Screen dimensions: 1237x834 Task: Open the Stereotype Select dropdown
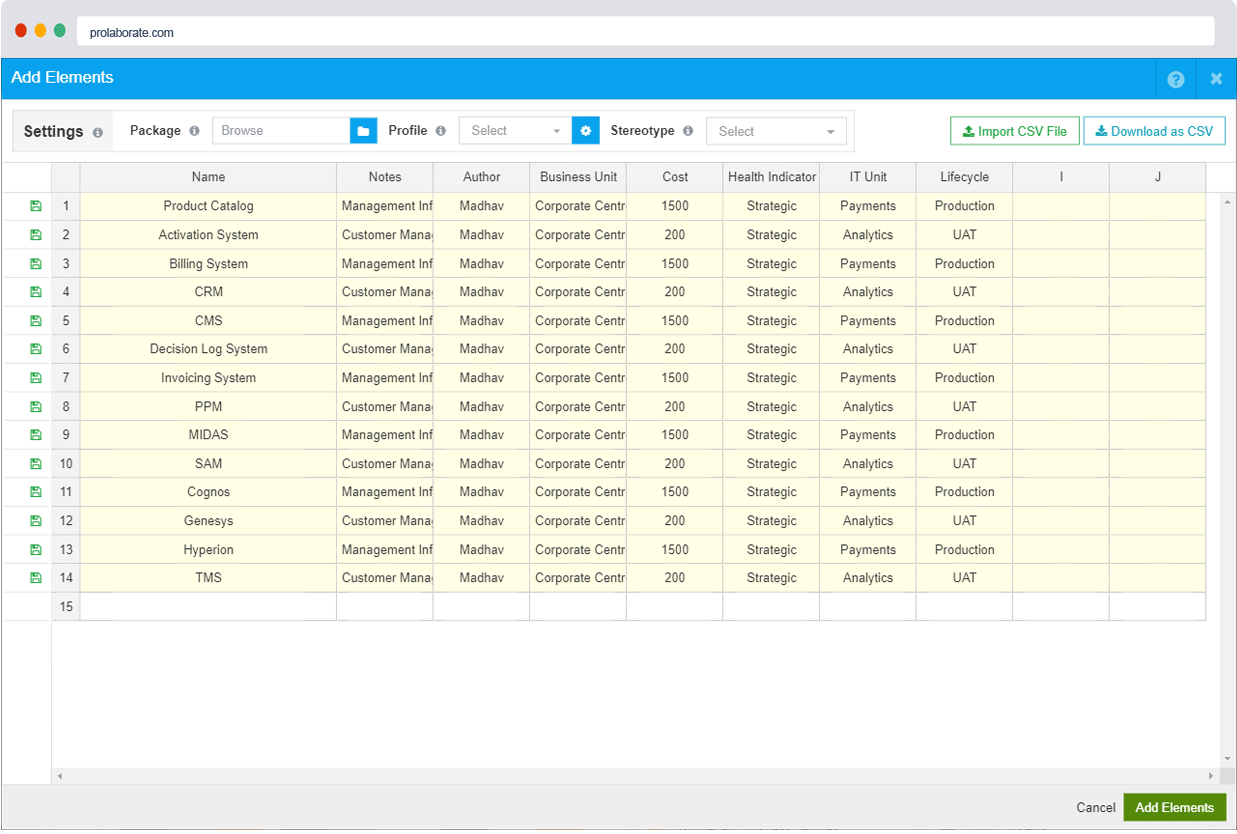pos(776,131)
